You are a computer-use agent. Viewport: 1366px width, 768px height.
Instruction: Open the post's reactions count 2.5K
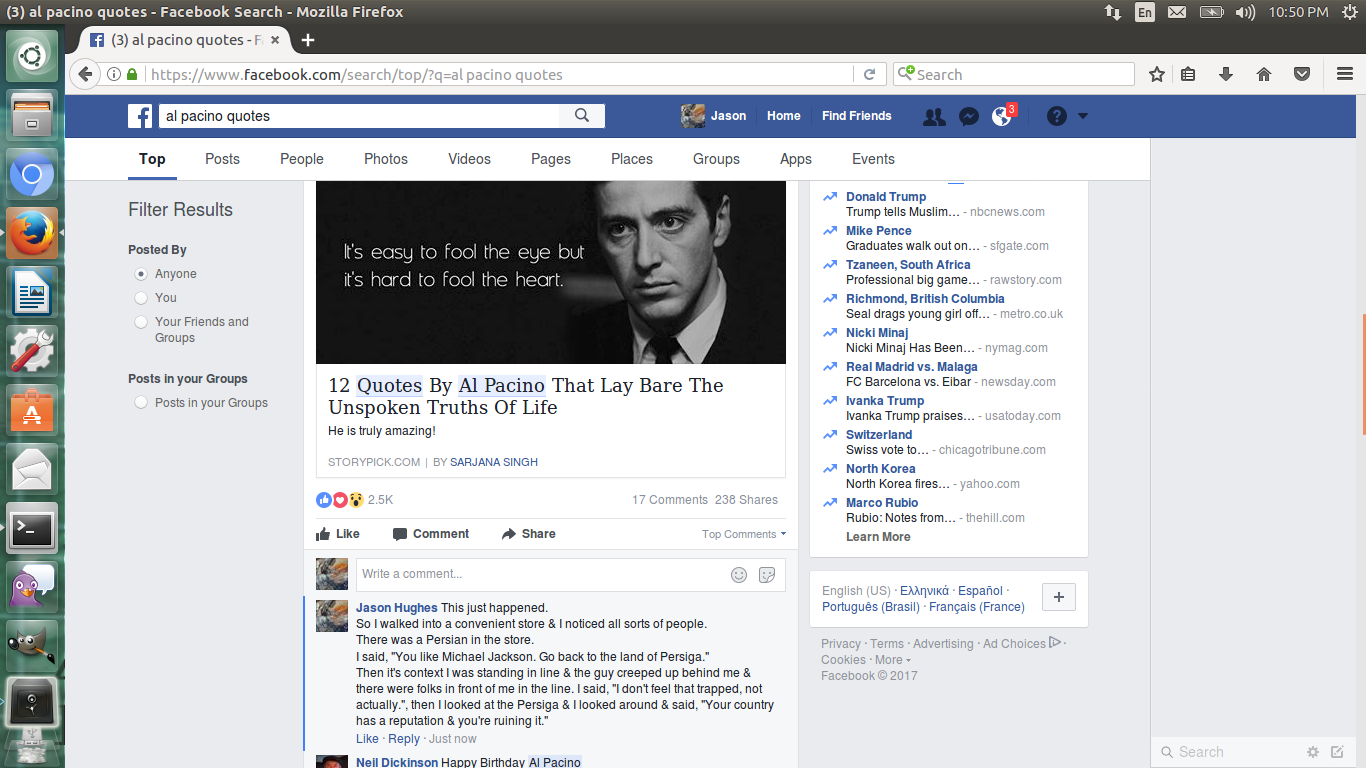(381, 500)
